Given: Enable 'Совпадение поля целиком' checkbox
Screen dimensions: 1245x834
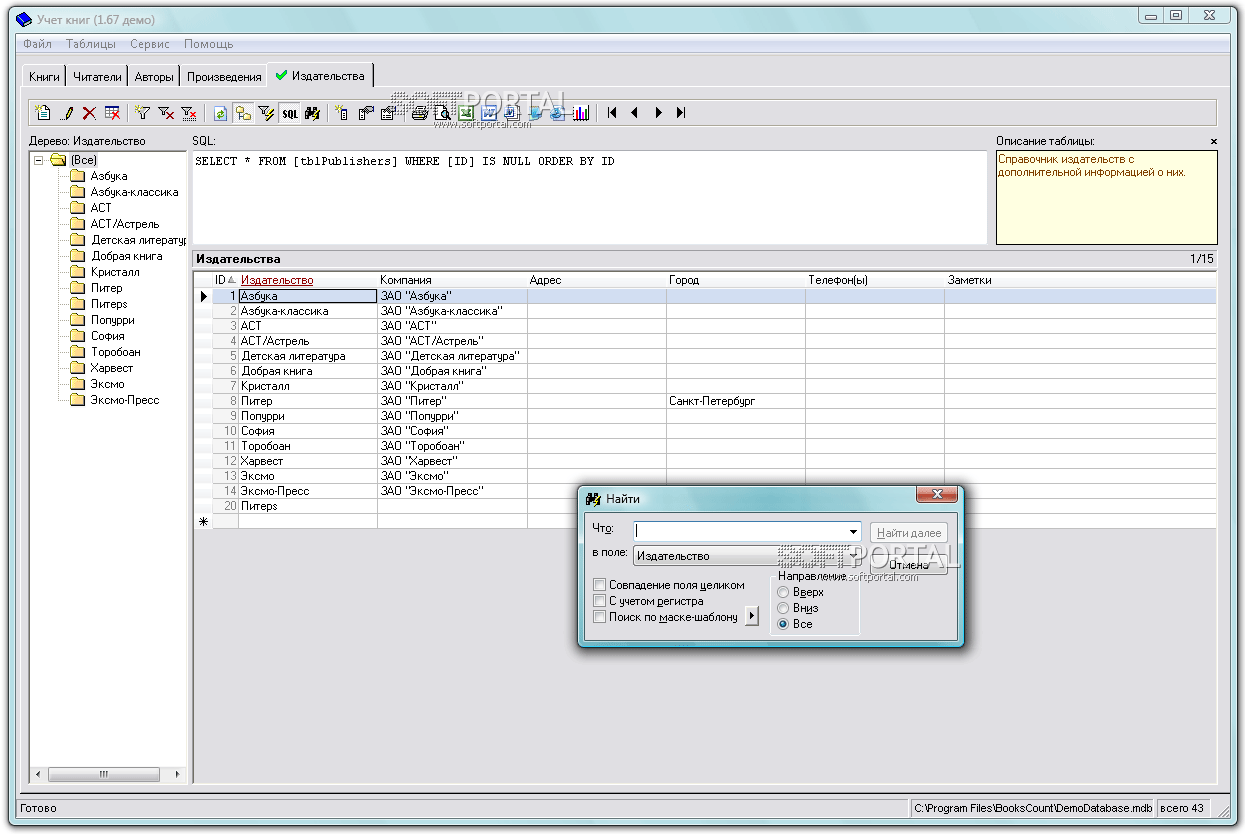Looking at the screenshot, I should click(x=599, y=585).
